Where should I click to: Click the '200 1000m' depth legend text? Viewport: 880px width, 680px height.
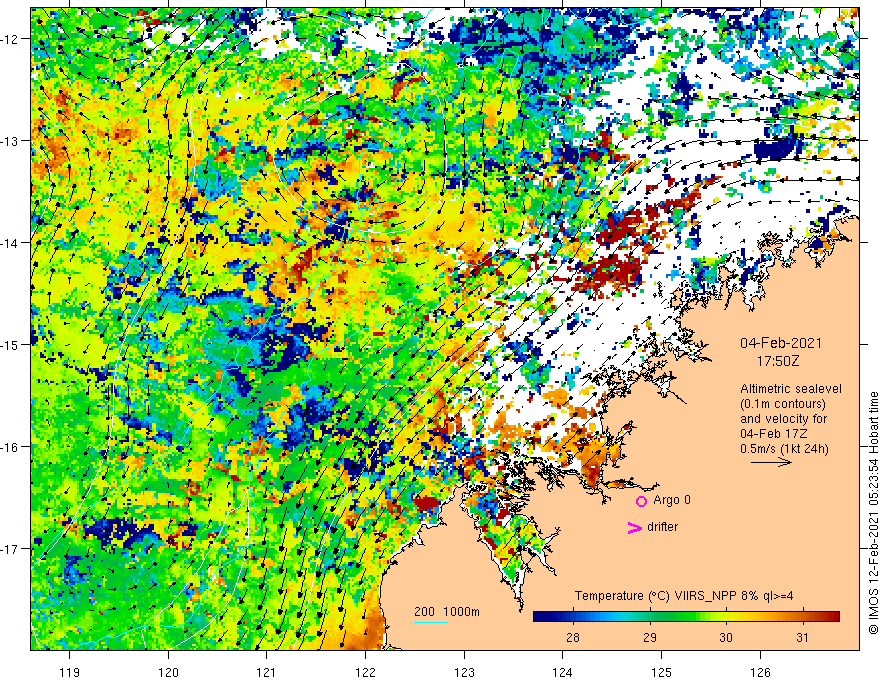click(x=447, y=612)
